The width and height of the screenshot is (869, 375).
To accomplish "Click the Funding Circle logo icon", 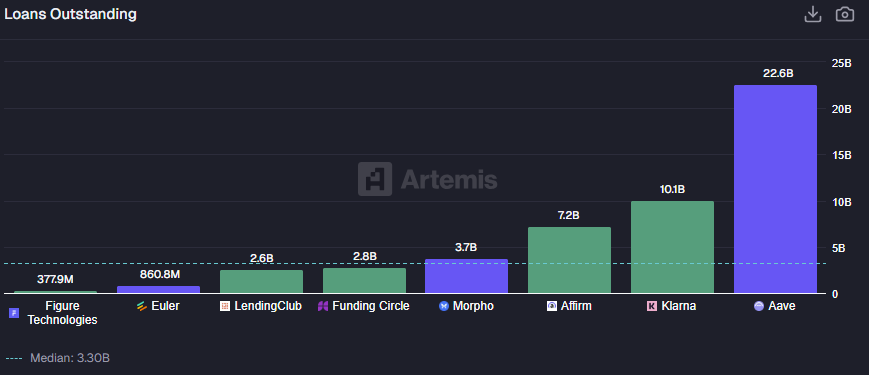I will (x=323, y=306).
